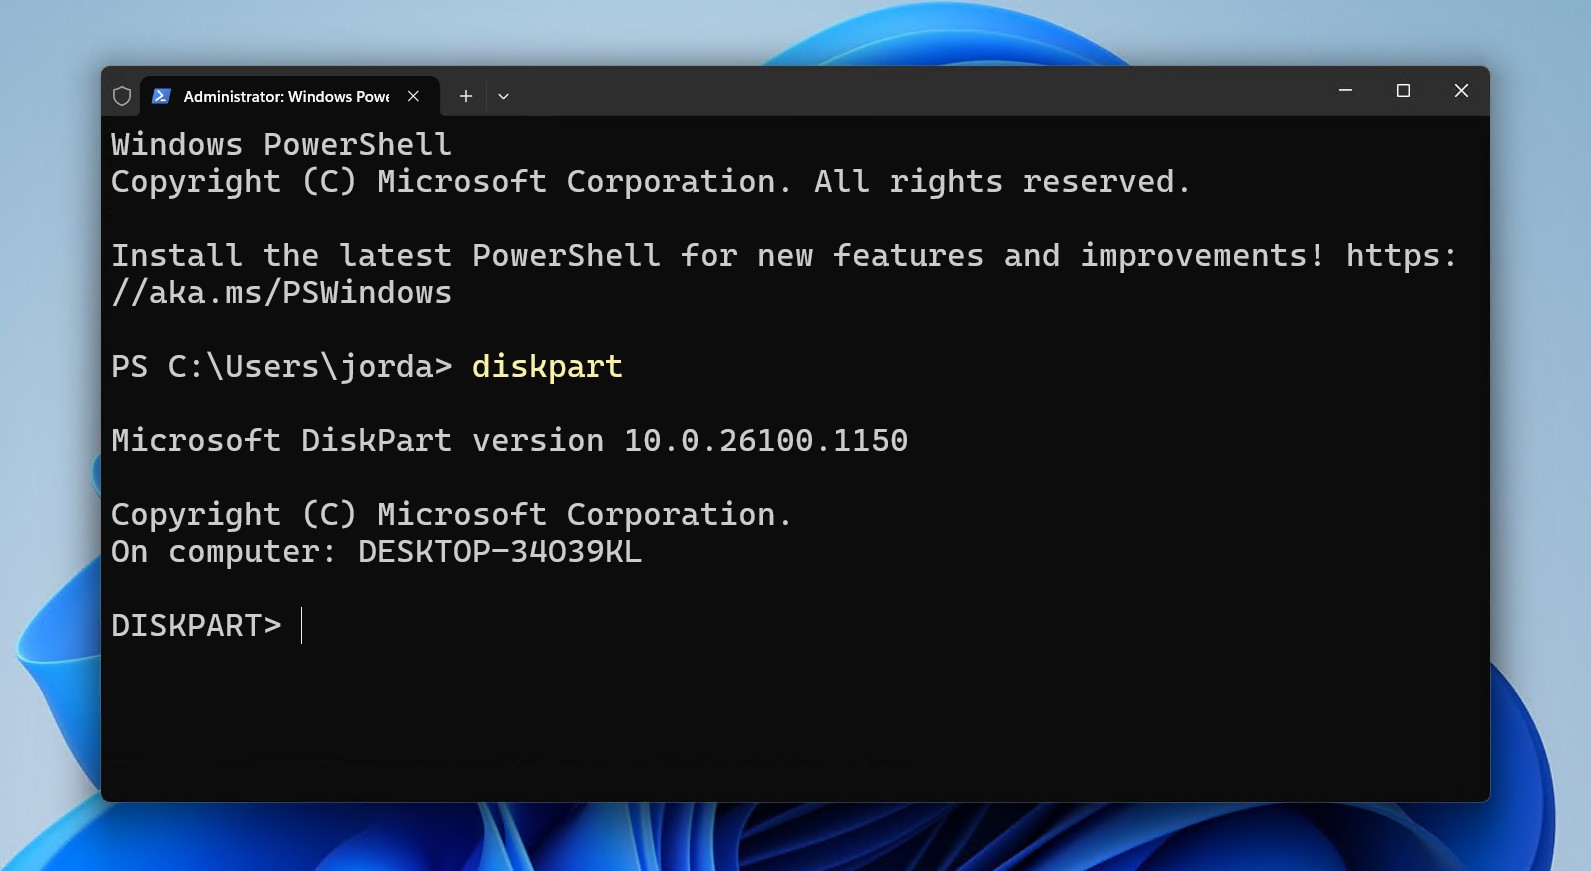Click the Windows PowerShell header line
This screenshot has height=871, width=1591.
281,145
